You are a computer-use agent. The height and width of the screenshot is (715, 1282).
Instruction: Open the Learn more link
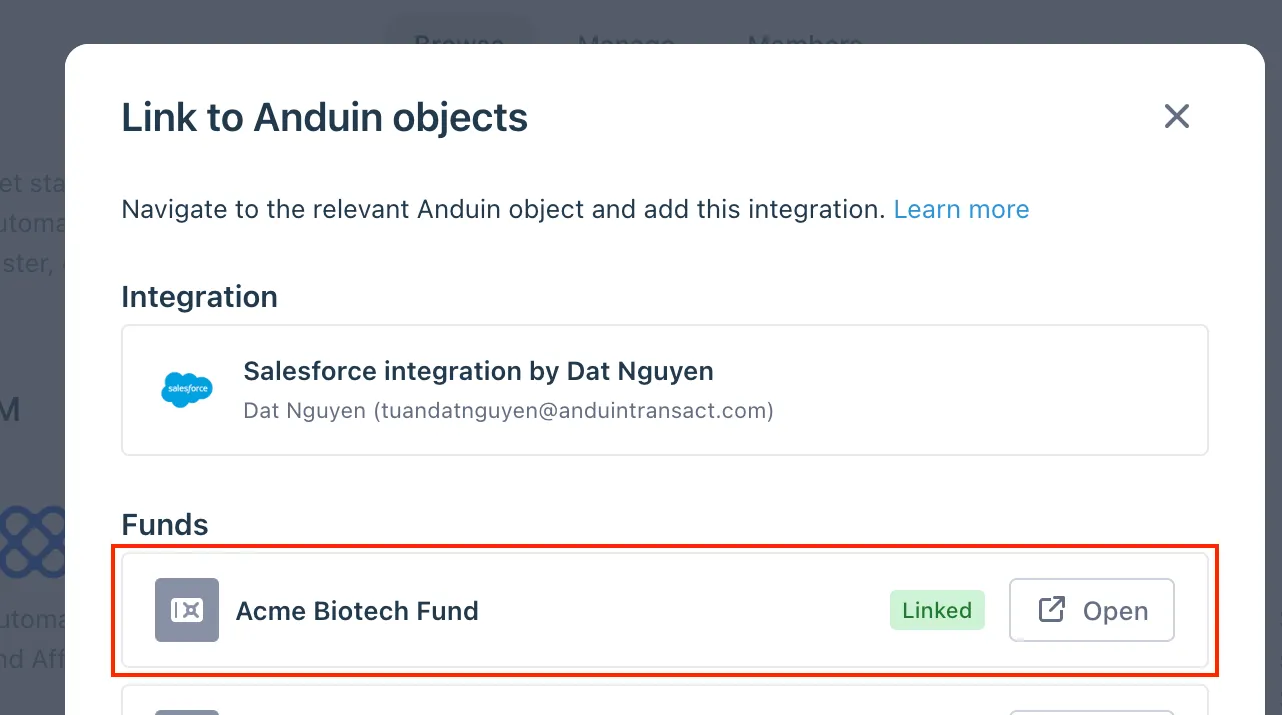click(961, 209)
